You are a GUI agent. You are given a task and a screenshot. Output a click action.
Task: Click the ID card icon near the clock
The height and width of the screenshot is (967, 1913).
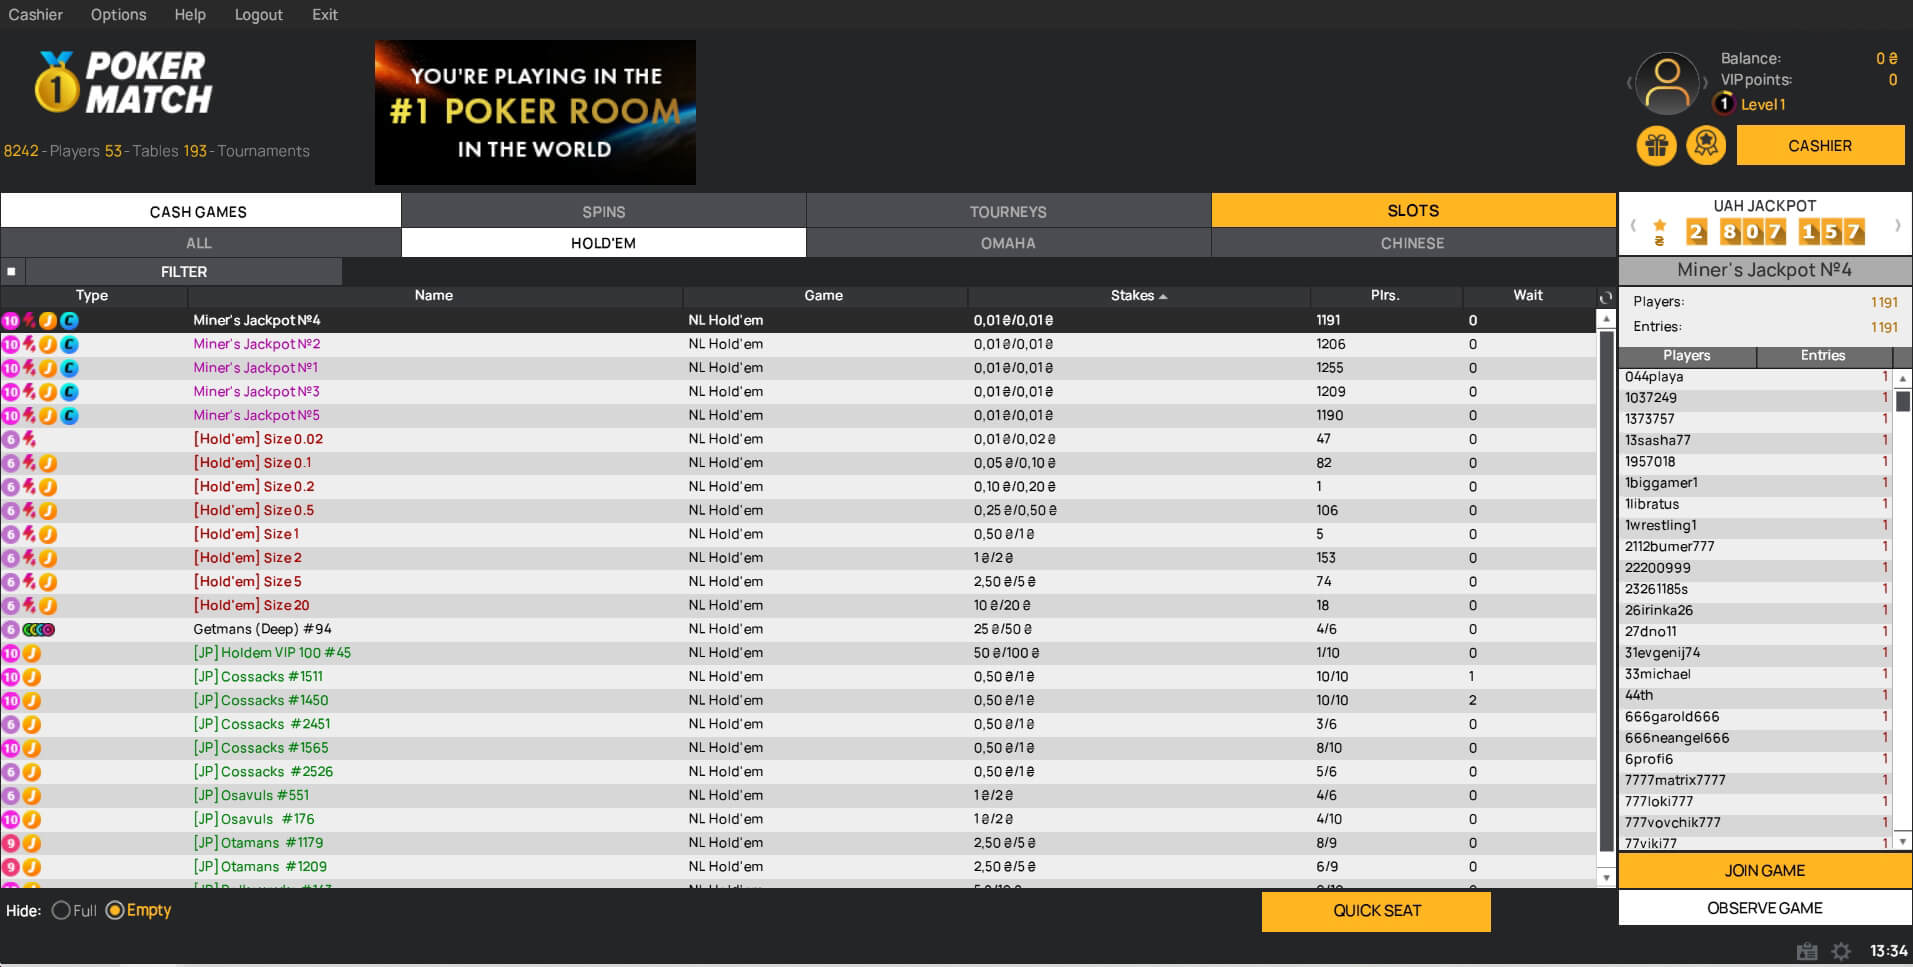(x=1806, y=952)
